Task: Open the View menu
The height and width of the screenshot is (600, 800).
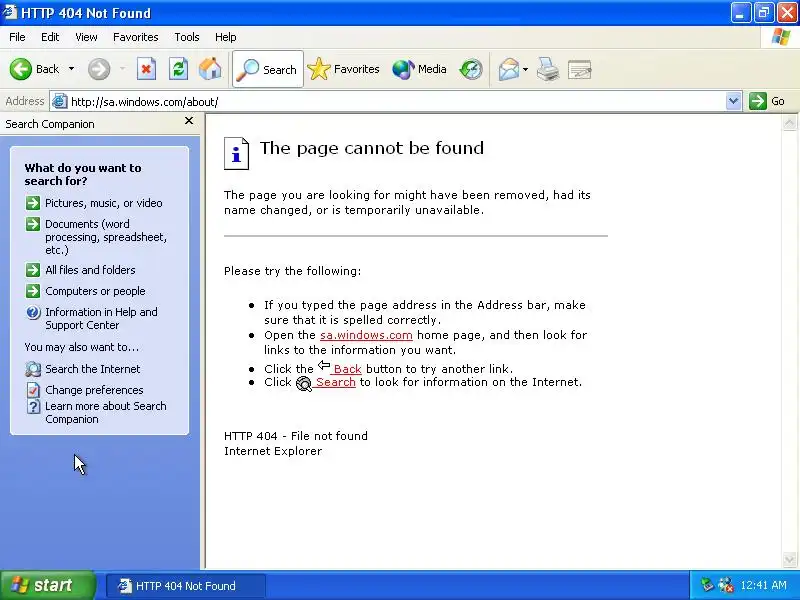Action: [x=86, y=37]
